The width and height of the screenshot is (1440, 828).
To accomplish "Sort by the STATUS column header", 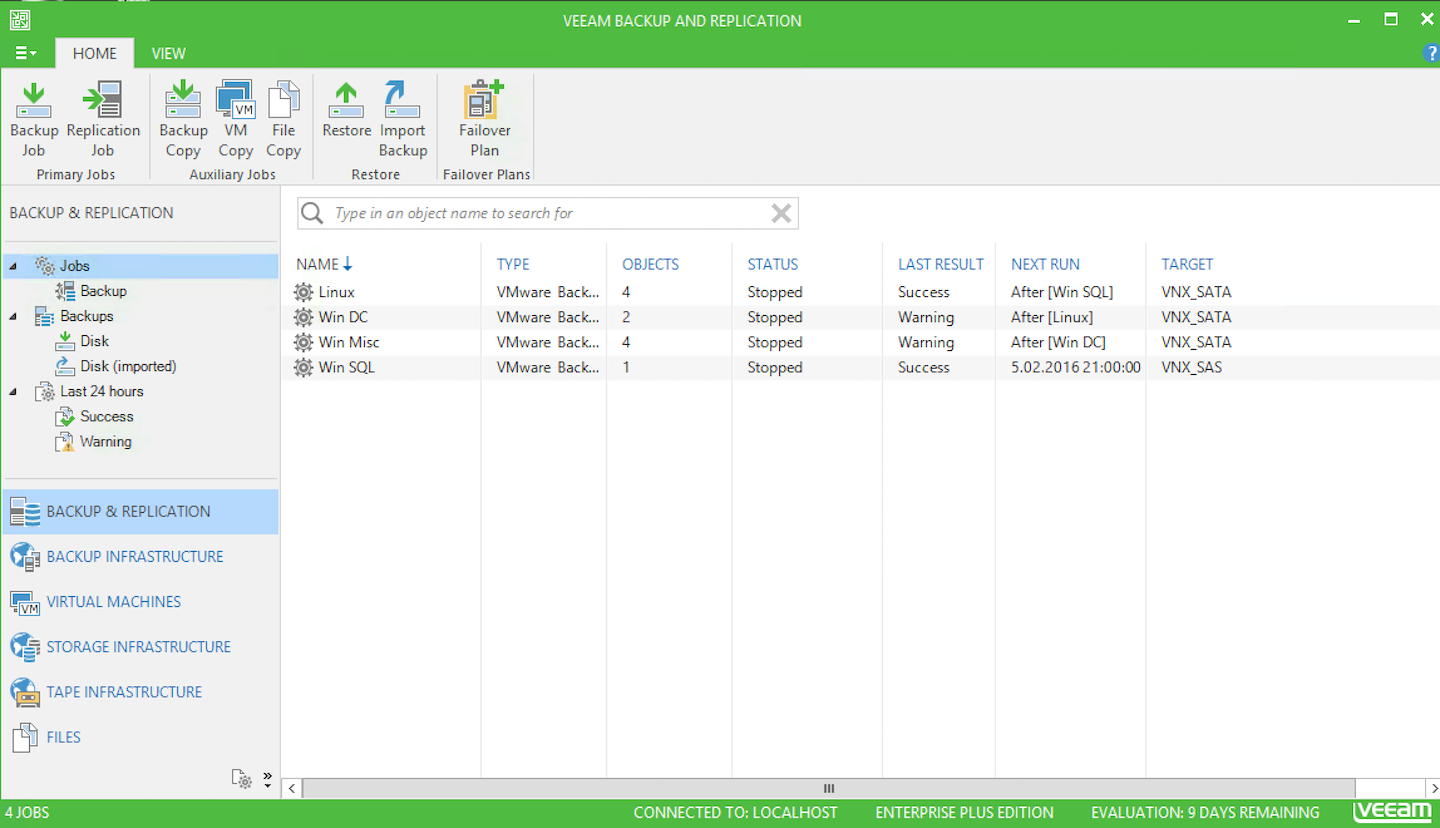I will 773,264.
